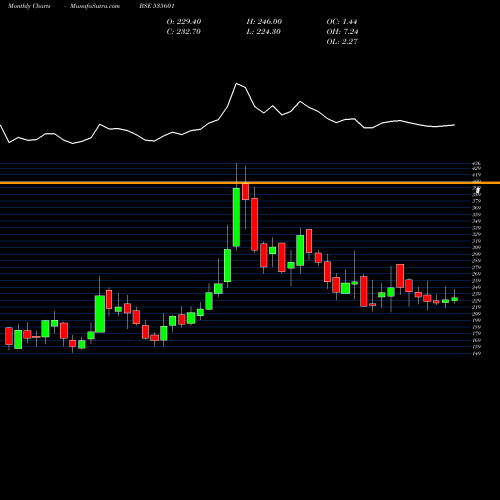Viewport: 500px width, 500px height.
Task: Click the 'MunafaSutra.com' label
Action: (95, 6)
